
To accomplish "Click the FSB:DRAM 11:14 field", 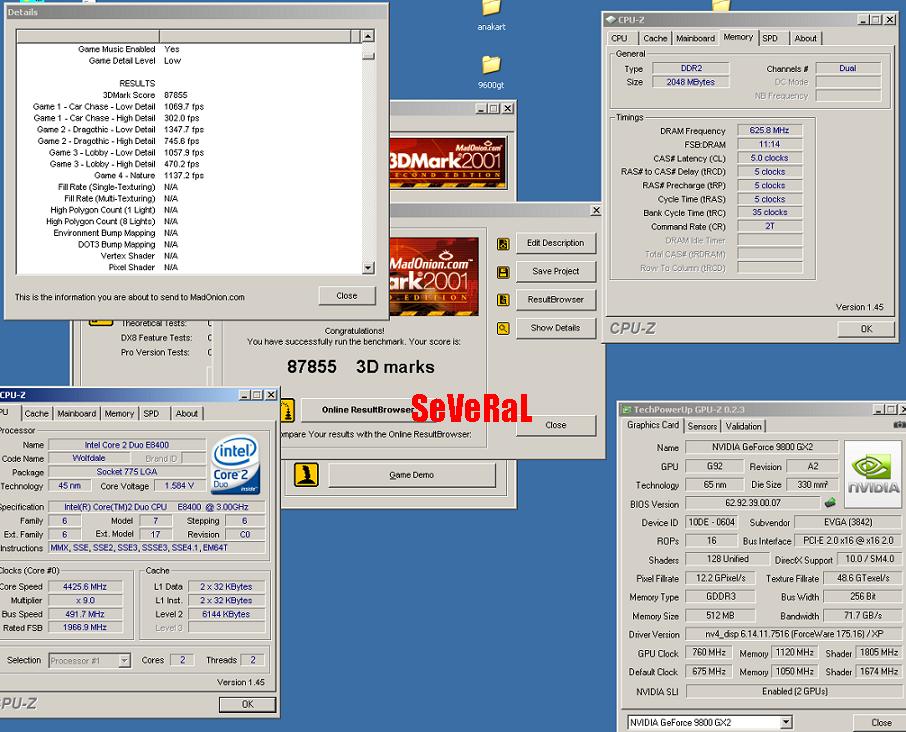I will (x=769, y=144).
